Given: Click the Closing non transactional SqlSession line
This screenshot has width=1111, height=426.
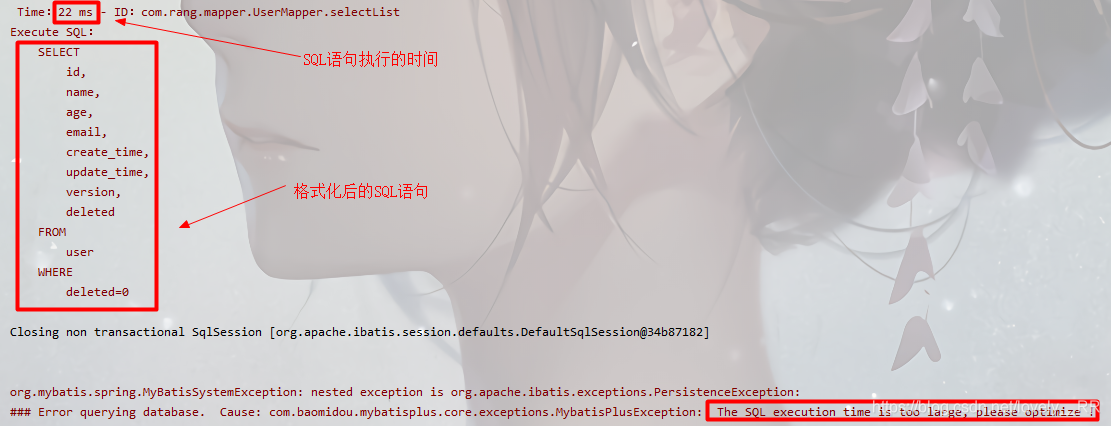Looking at the screenshot, I should coord(359,332).
